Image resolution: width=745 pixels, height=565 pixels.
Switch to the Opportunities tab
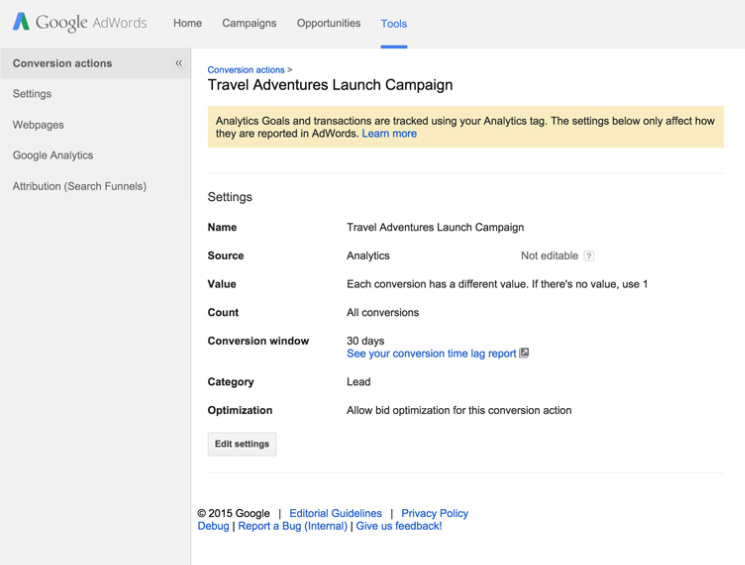click(329, 23)
